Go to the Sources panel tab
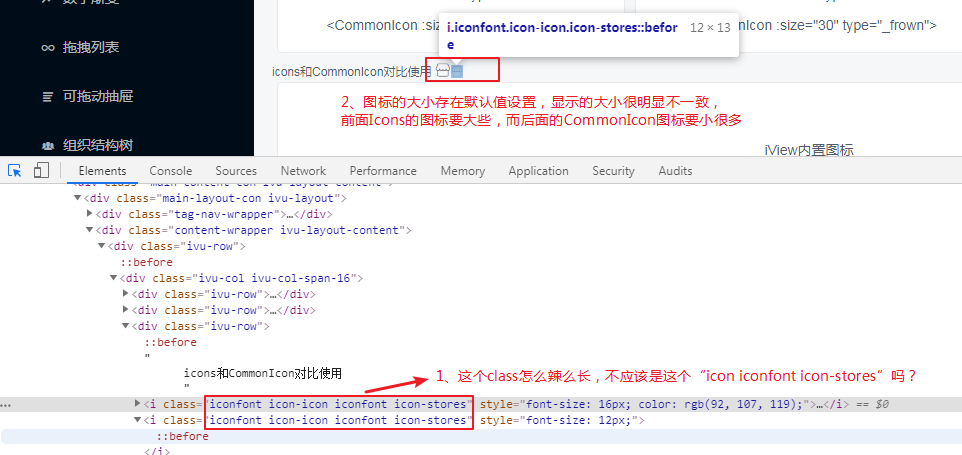962x455 pixels. [236, 171]
